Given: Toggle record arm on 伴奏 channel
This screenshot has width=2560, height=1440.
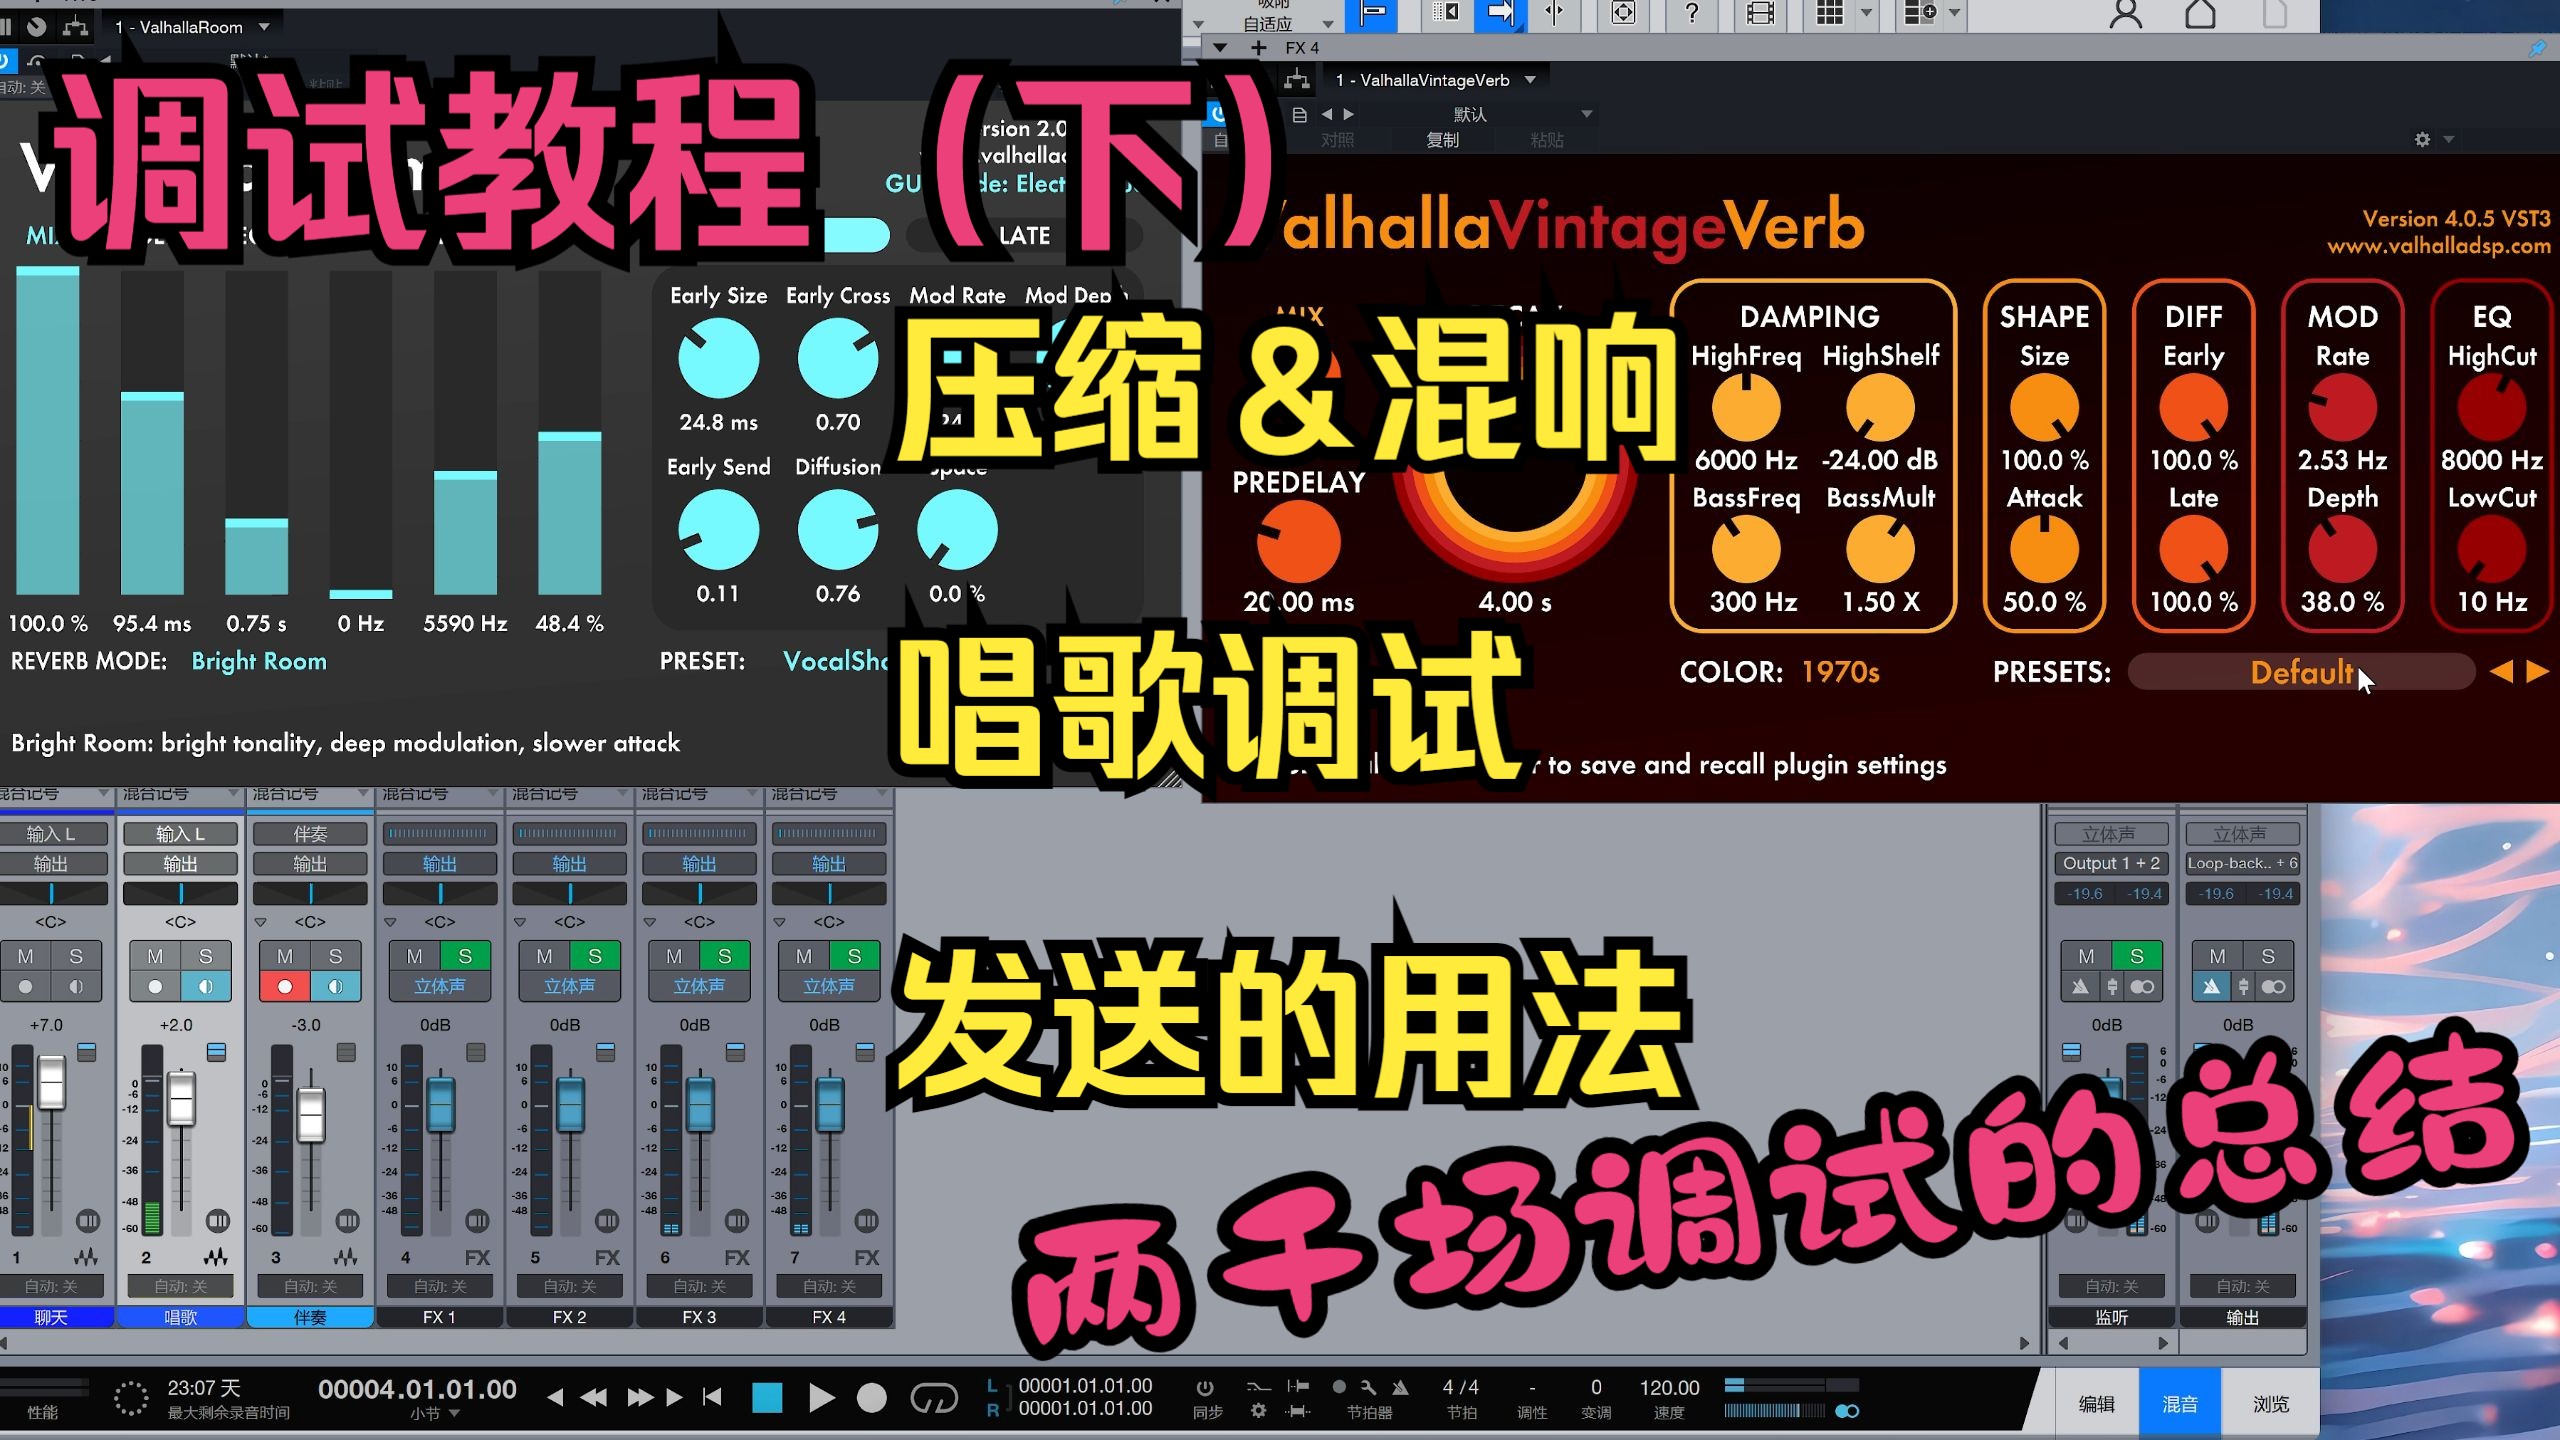Looking at the screenshot, I should pos(285,986).
